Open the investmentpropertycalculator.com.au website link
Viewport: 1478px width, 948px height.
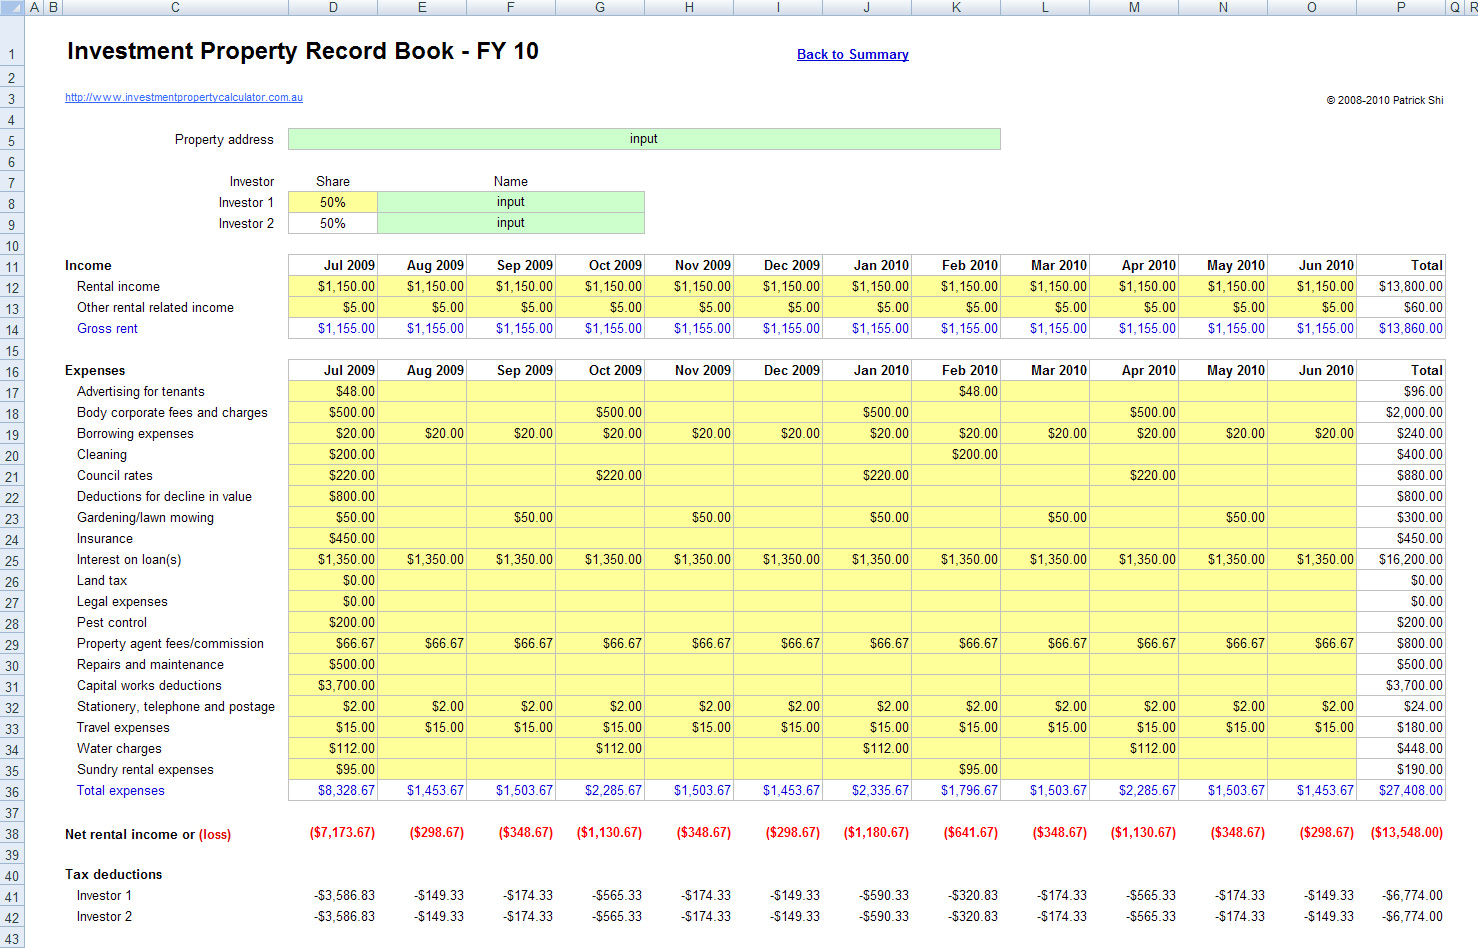tap(184, 97)
